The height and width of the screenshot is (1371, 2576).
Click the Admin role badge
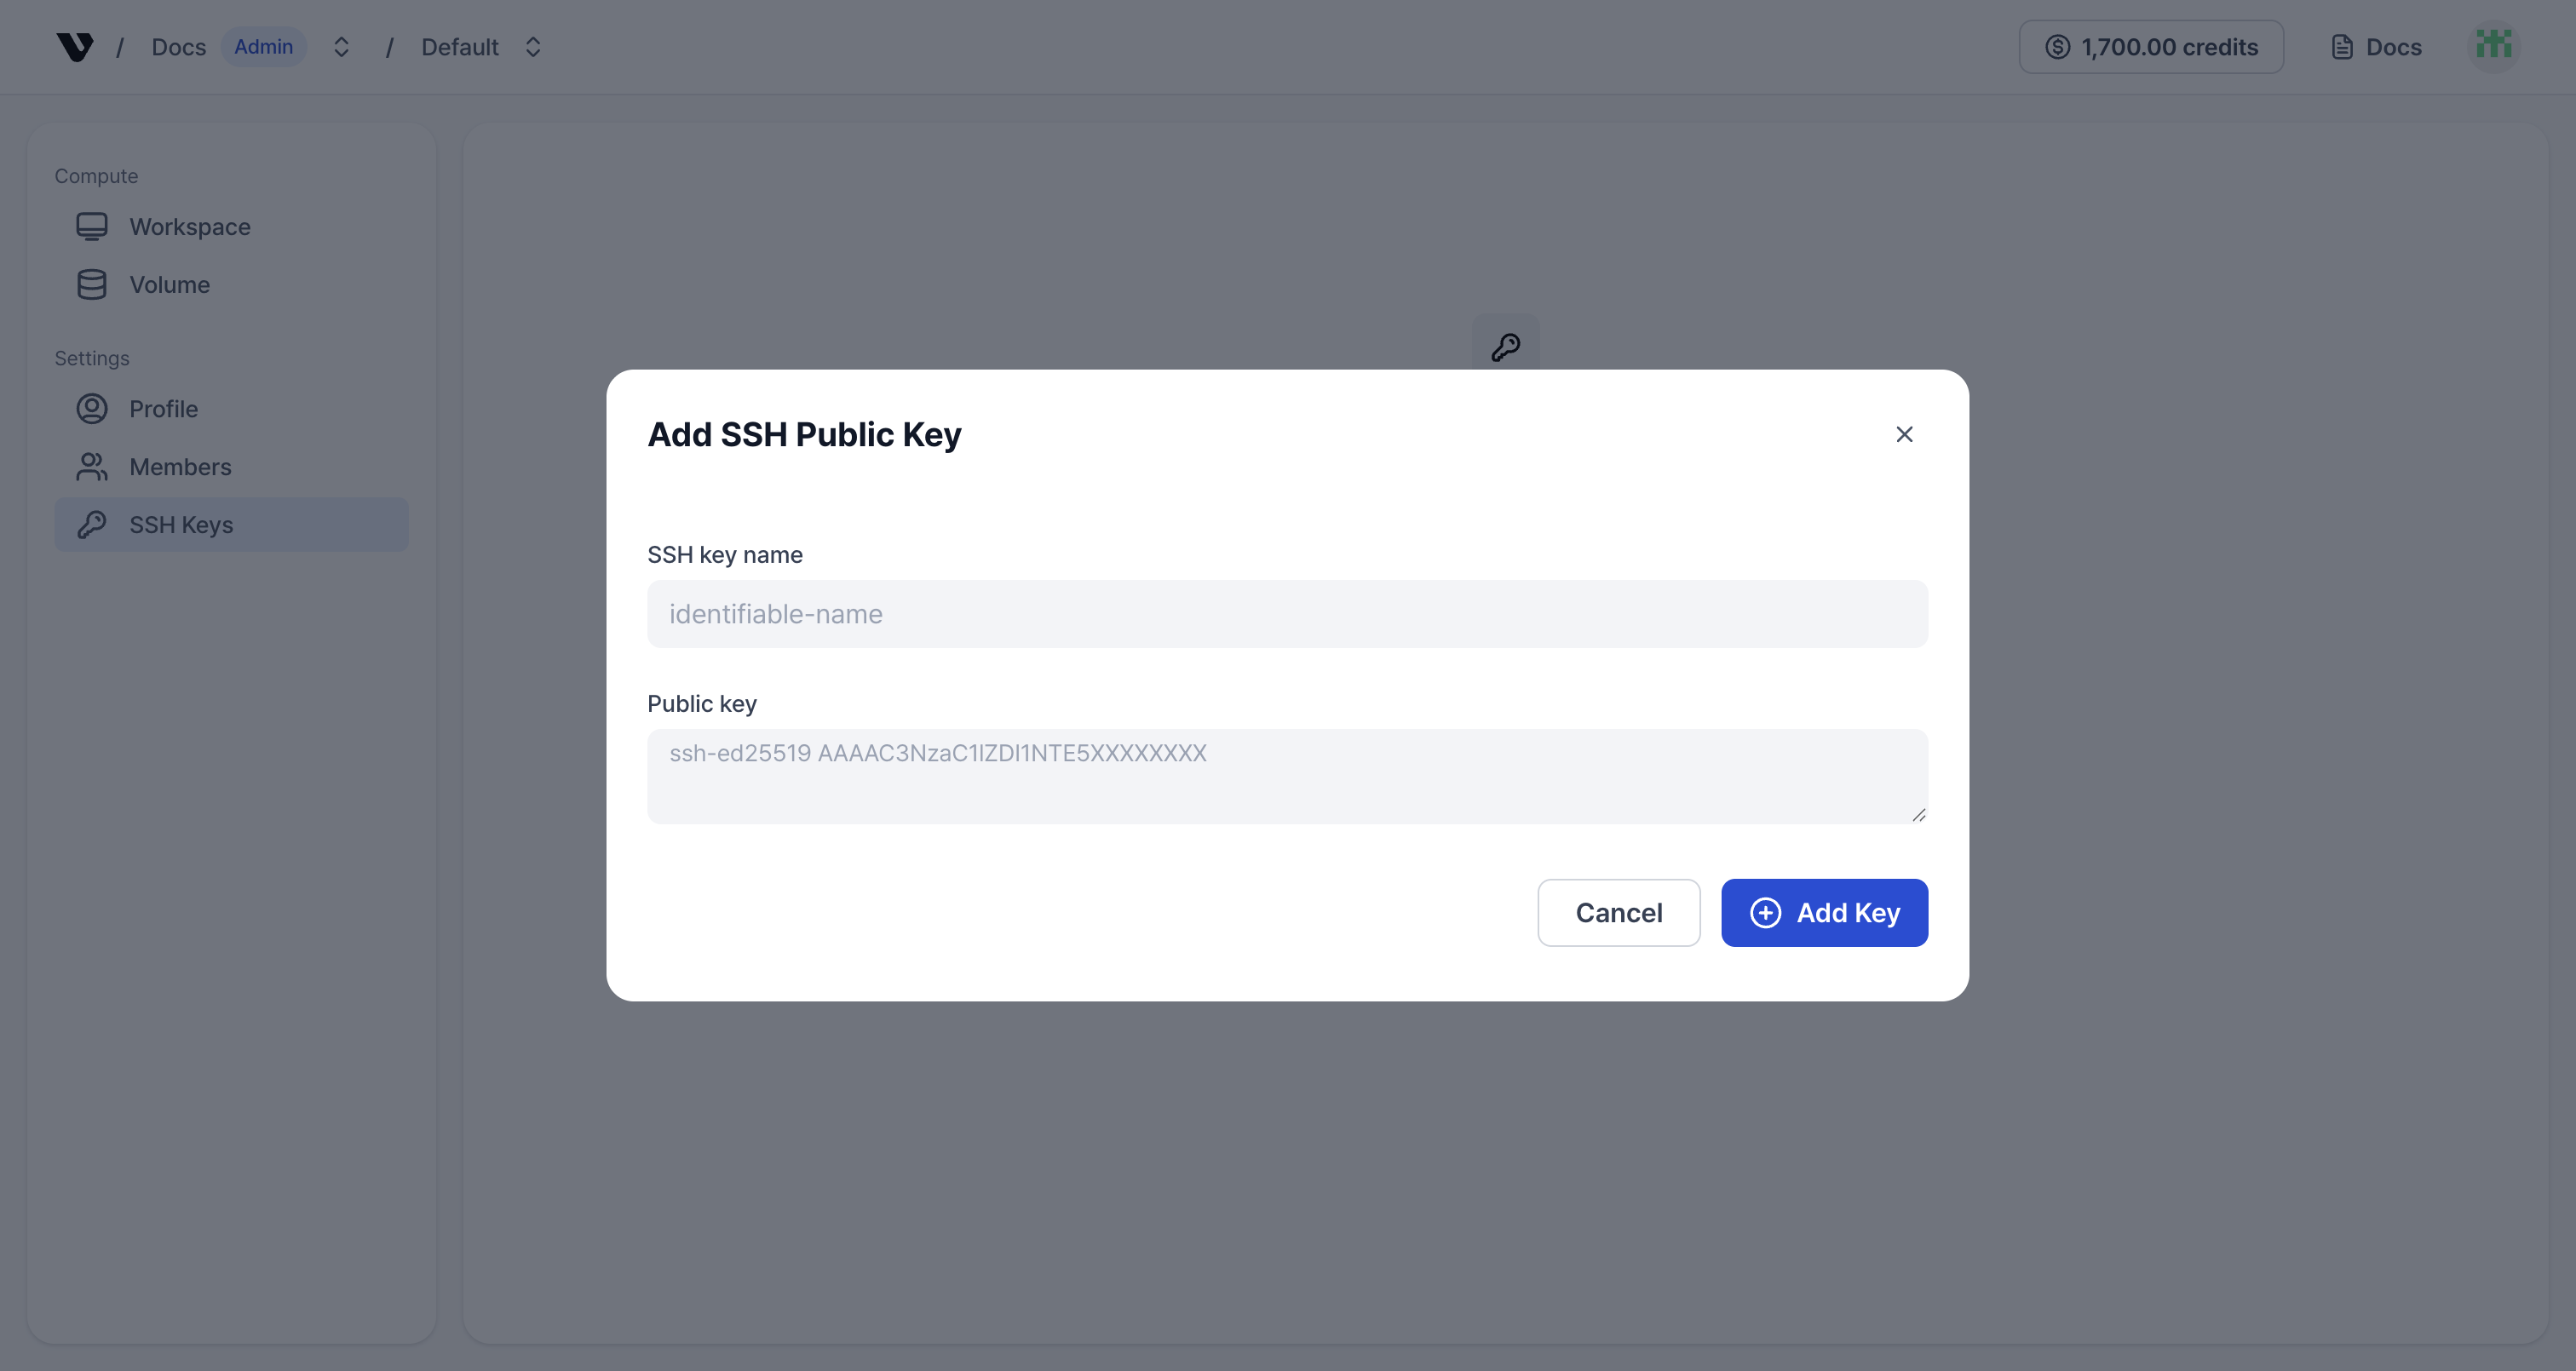(263, 46)
